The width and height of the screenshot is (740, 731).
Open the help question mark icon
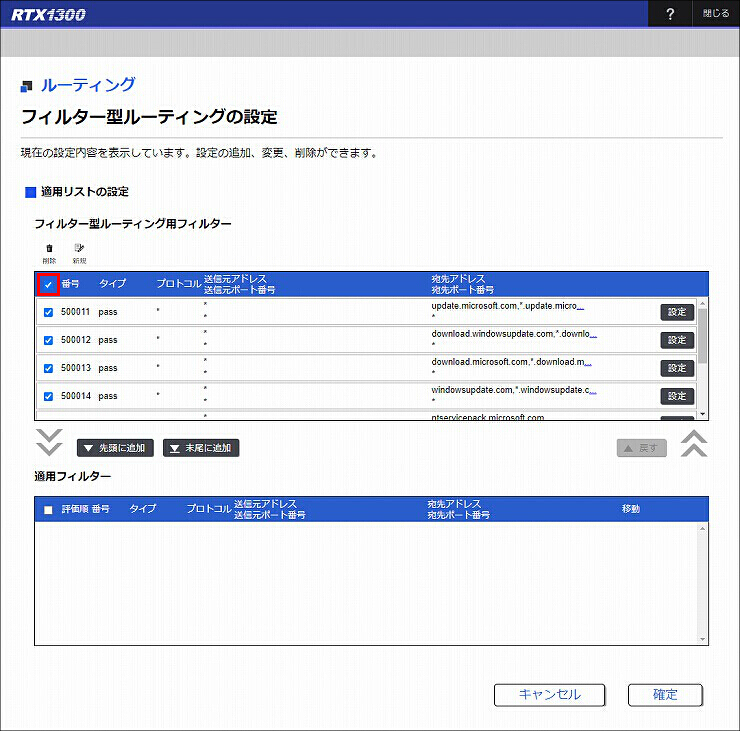670,14
